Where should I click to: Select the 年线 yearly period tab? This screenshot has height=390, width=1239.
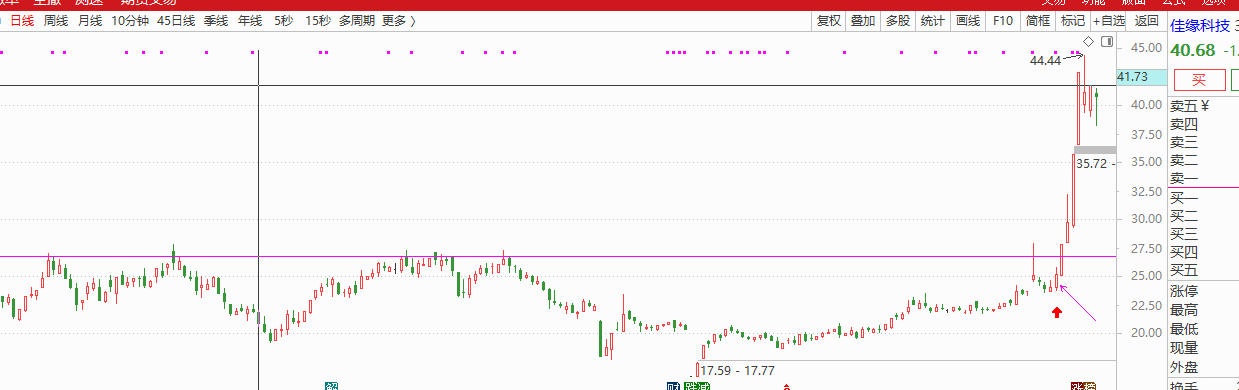click(249, 20)
